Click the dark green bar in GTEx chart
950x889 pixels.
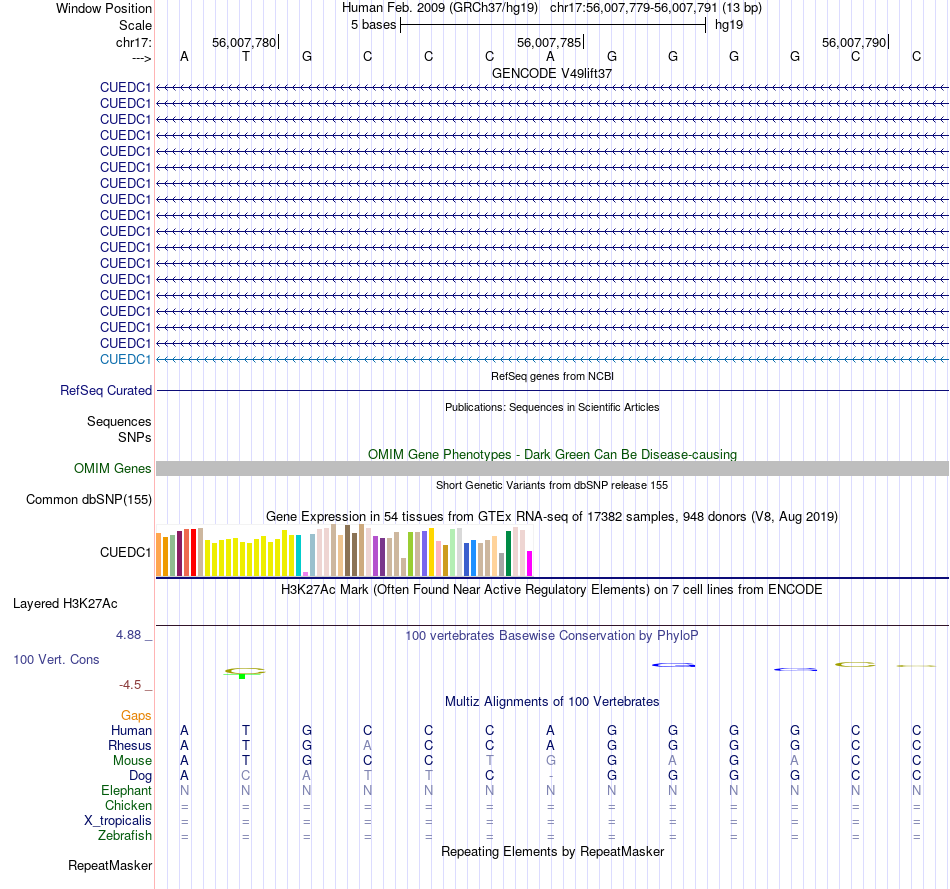click(508, 553)
